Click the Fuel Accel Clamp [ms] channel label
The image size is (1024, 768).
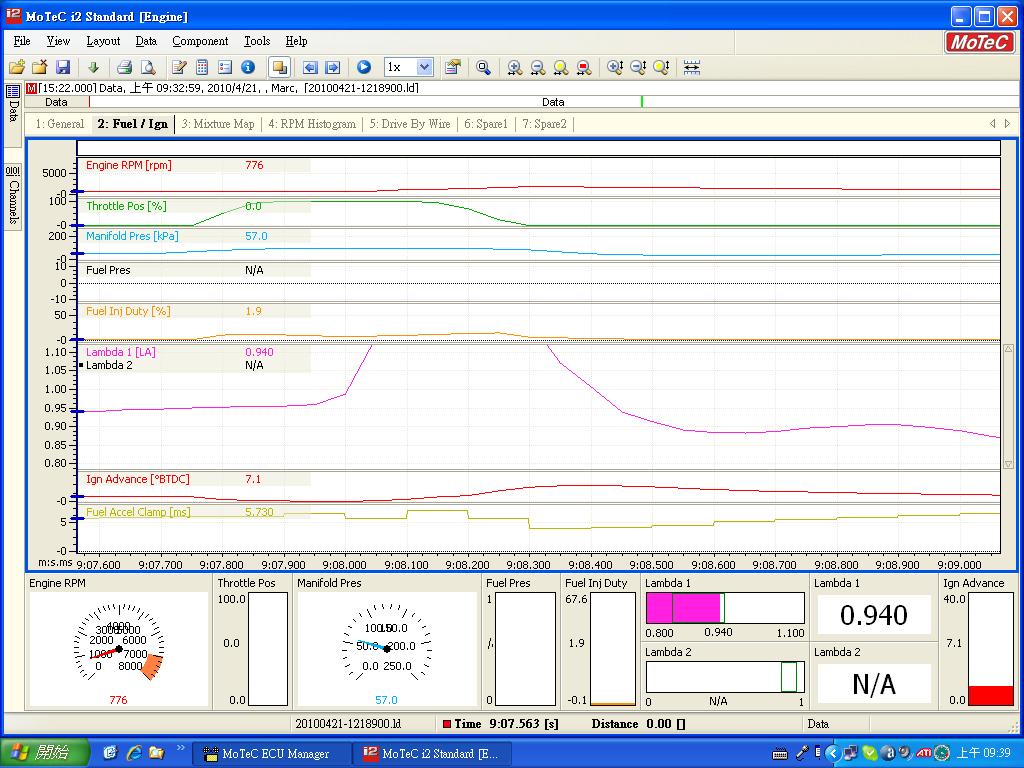click(138, 512)
